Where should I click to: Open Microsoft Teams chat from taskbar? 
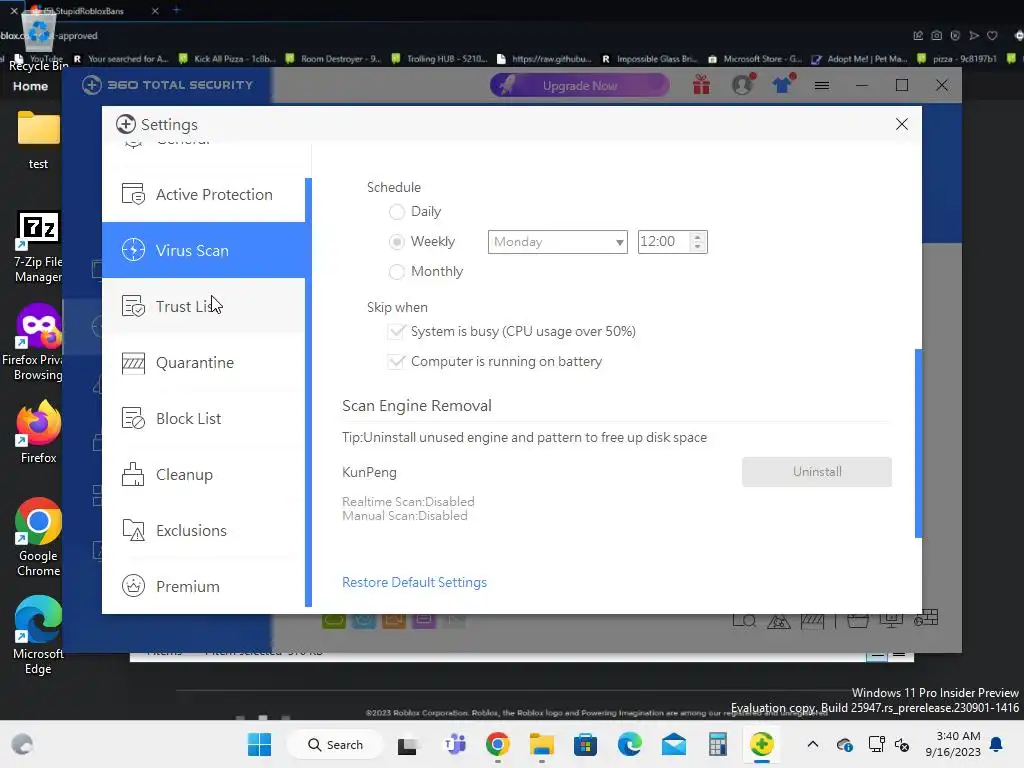(x=455, y=744)
